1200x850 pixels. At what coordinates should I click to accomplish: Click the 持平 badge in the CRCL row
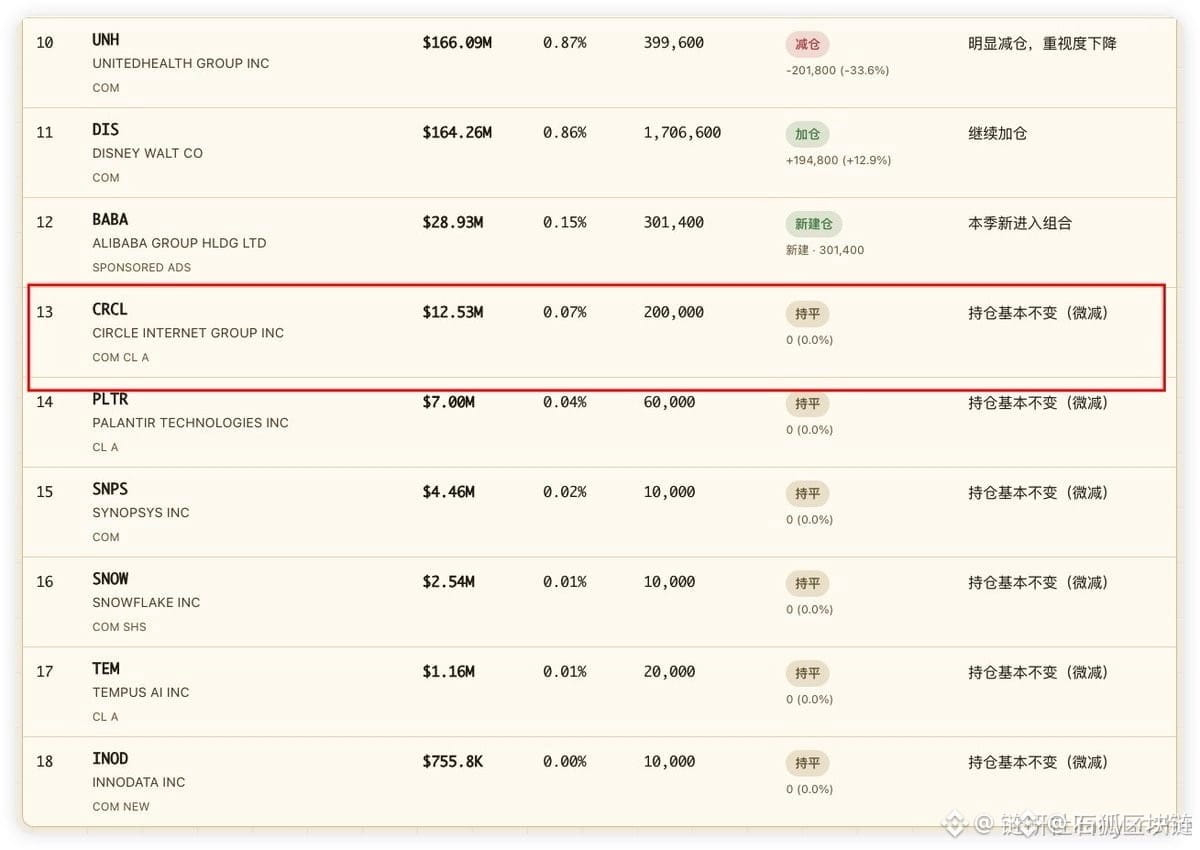807,314
